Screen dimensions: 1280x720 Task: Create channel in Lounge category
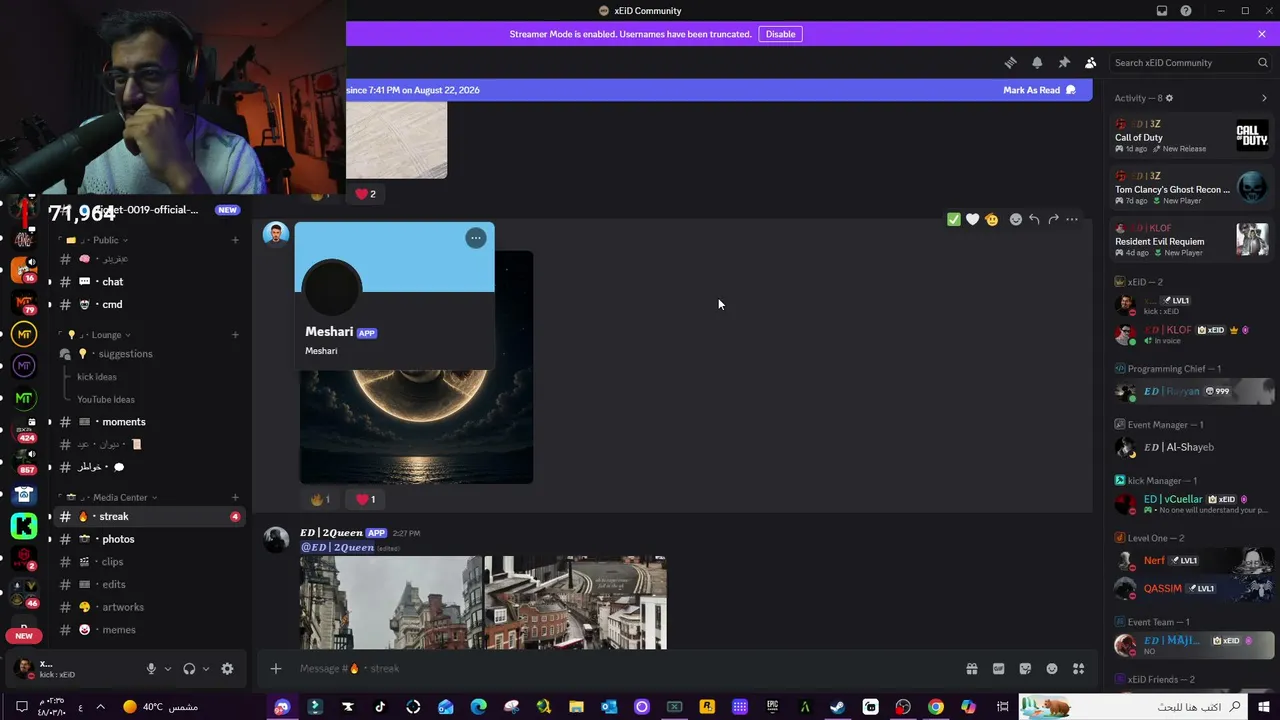[235, 335]
